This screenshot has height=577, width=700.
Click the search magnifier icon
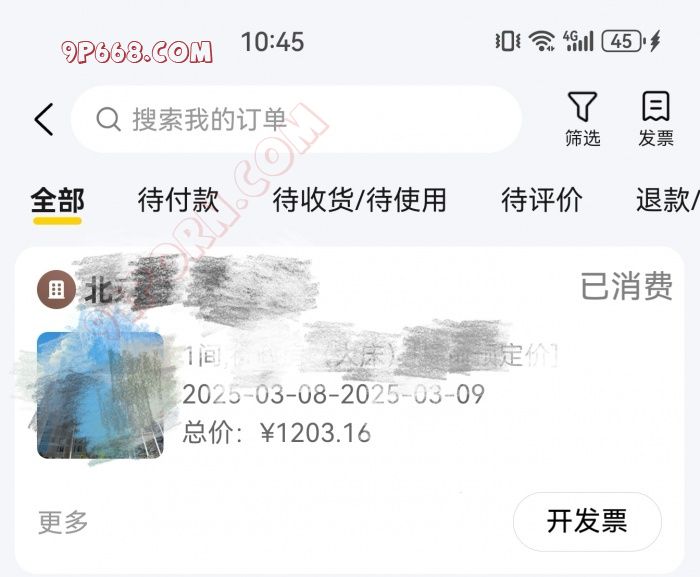108,119
